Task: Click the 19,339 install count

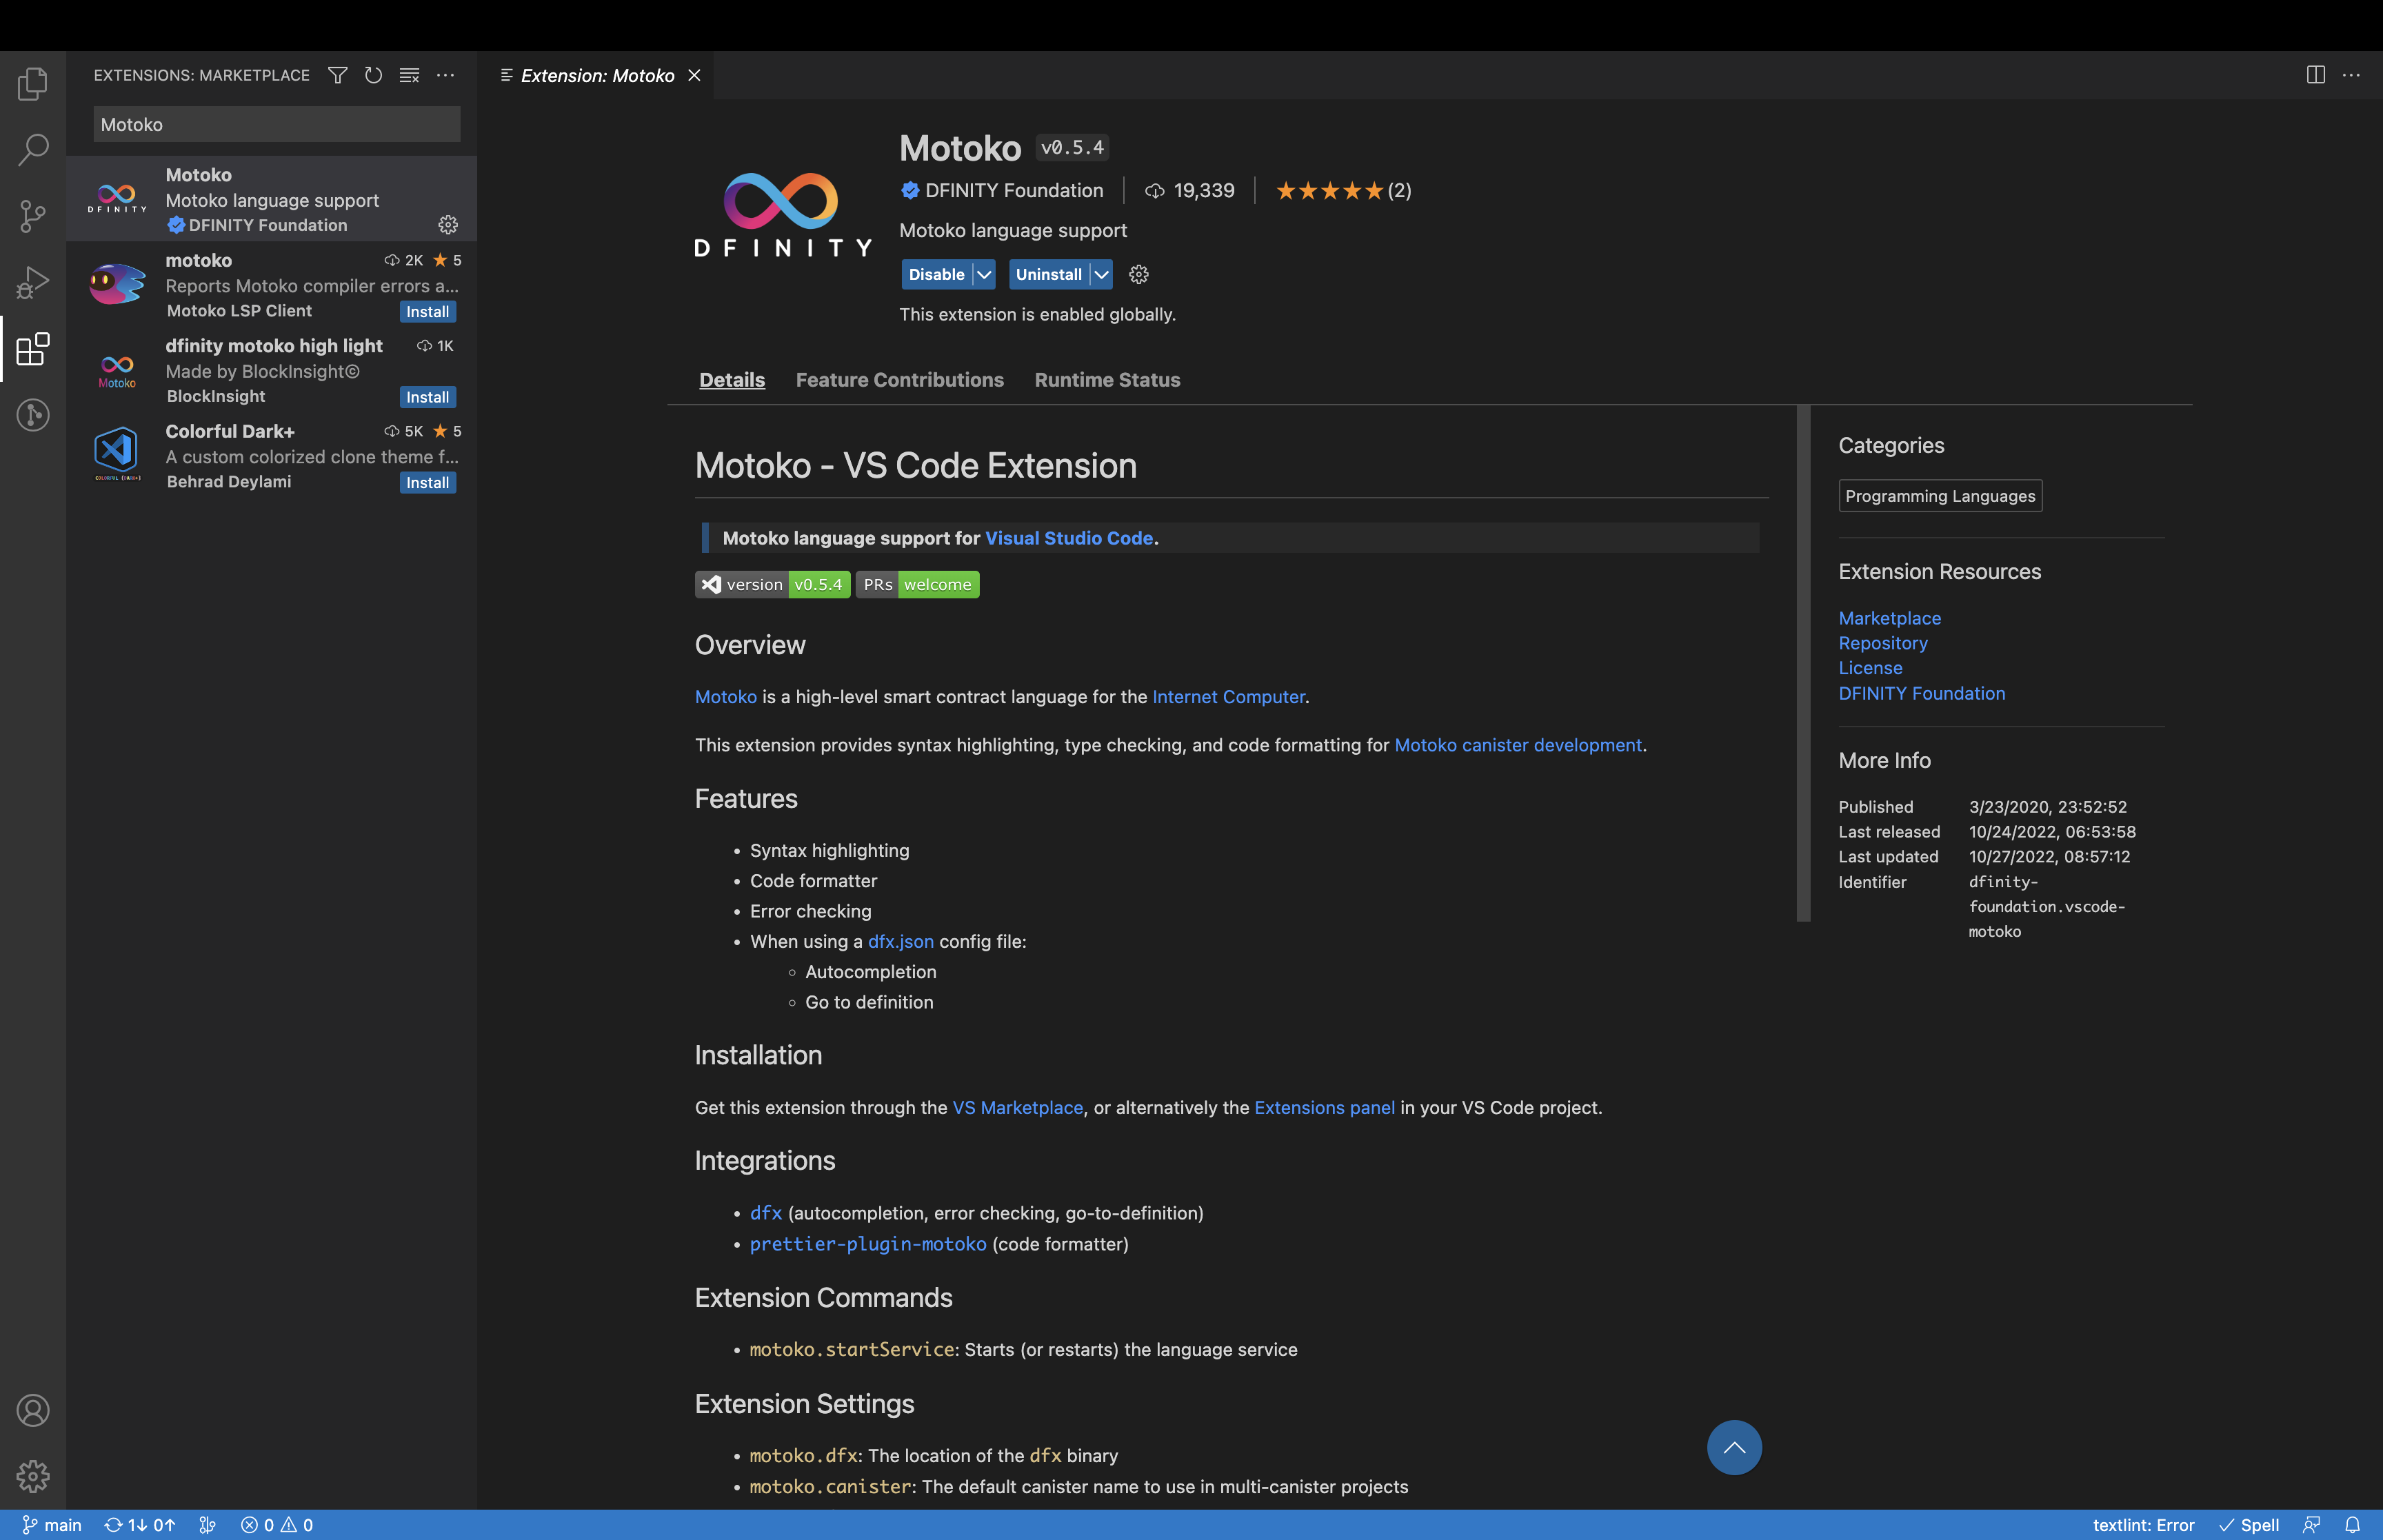Action: pyautogui.click(x=1189, y=190)
